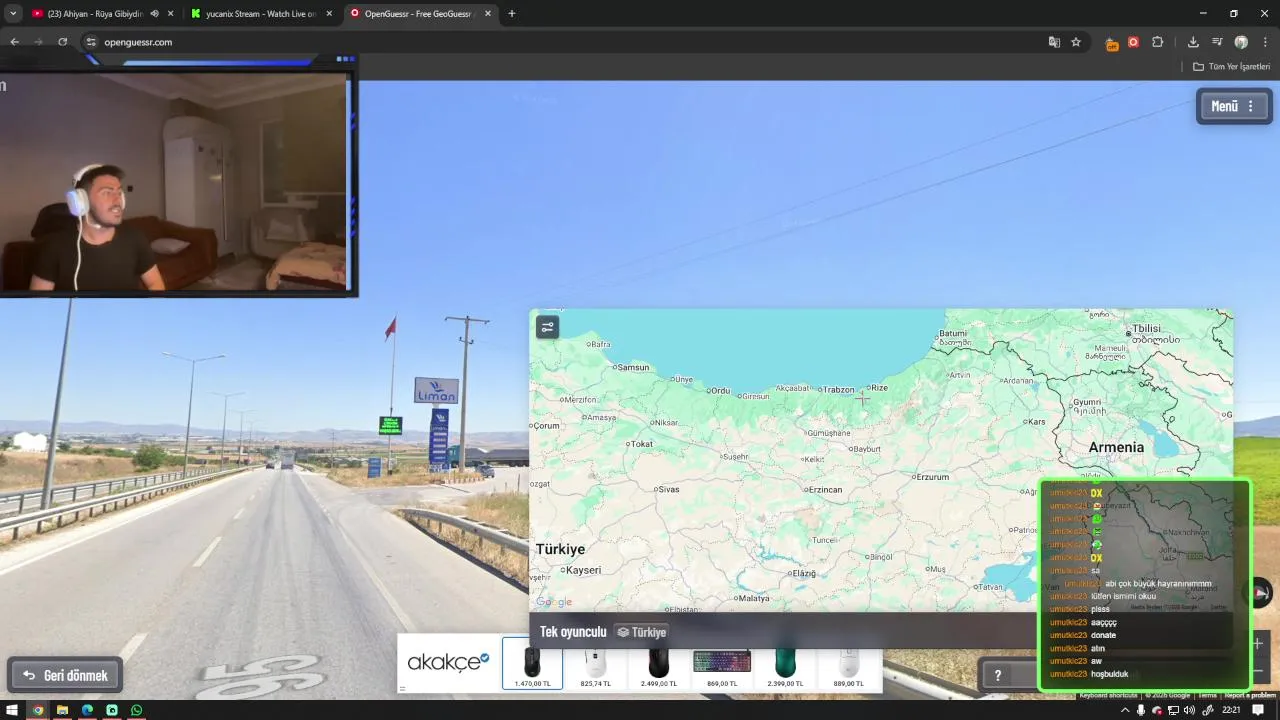Open the Terms link
The height and width of the screenshot is (720, 1280).
coord(1208,695)
